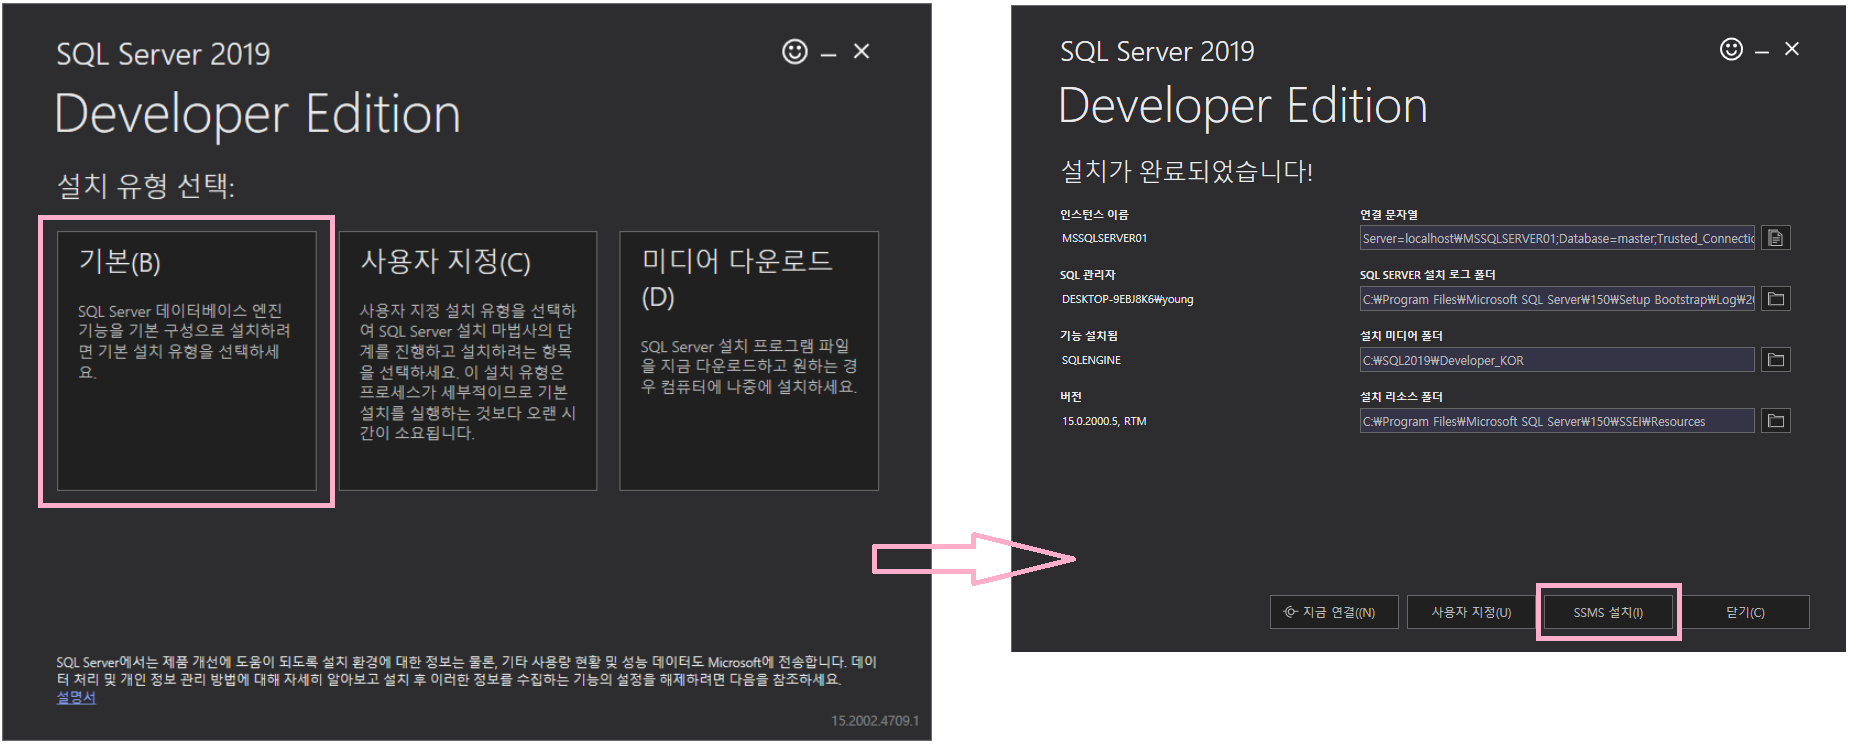
Task: Select the 미디어 다운로드(D) option
Action: coord(749,361)
